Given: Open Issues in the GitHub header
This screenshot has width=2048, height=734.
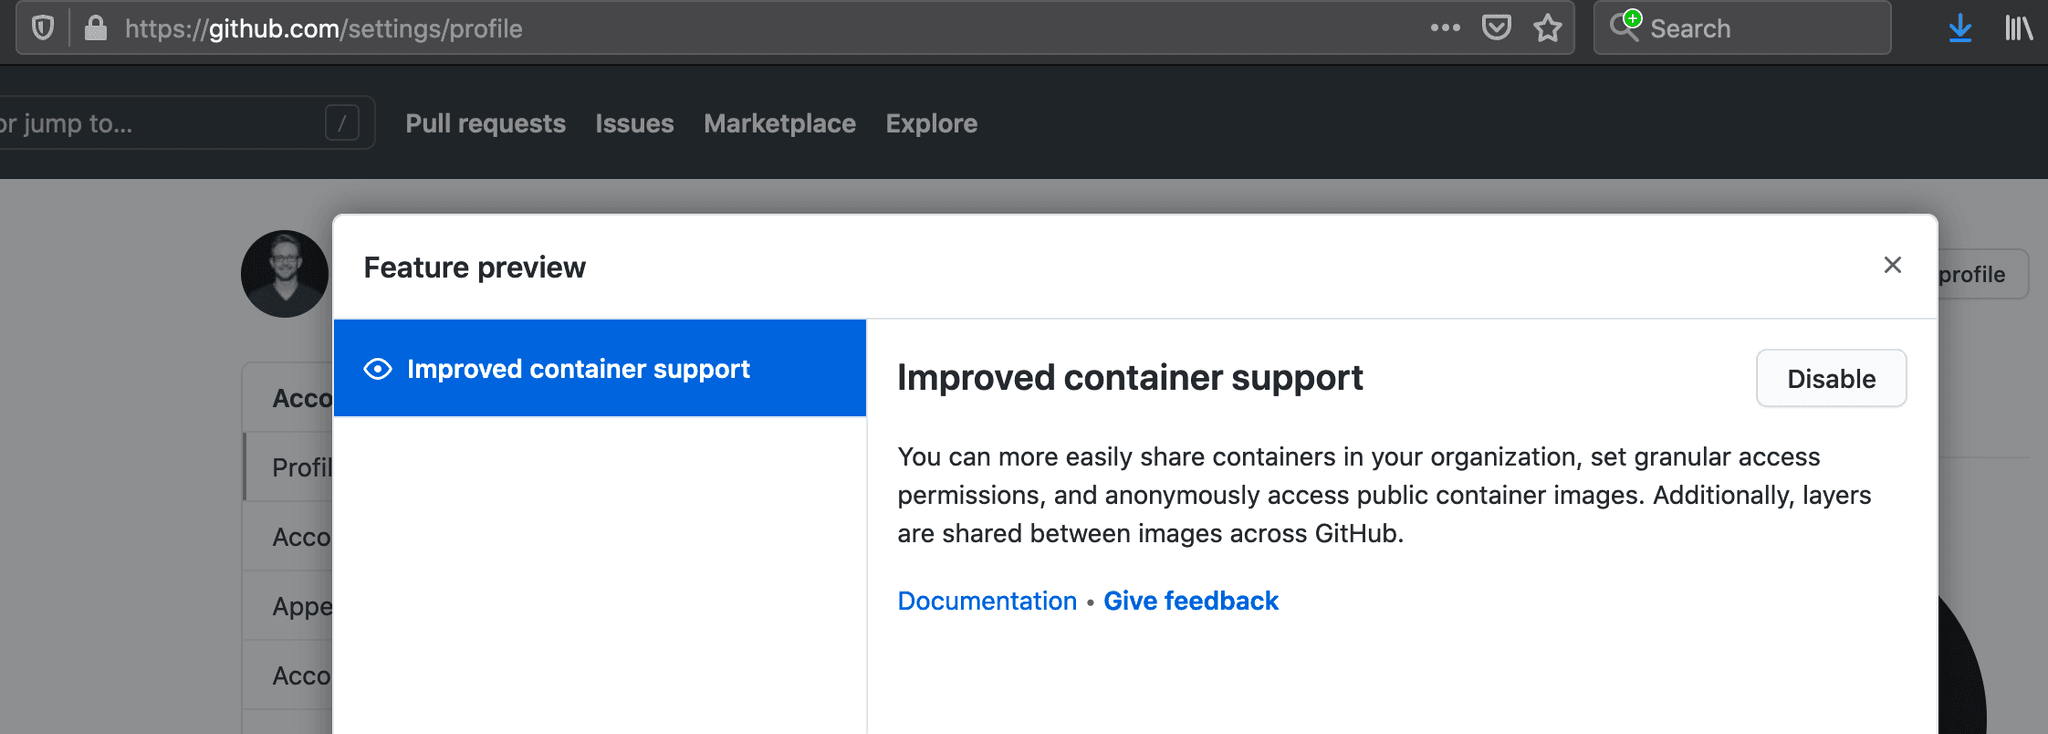Looking at the screenshot, I should click(634, 123).
